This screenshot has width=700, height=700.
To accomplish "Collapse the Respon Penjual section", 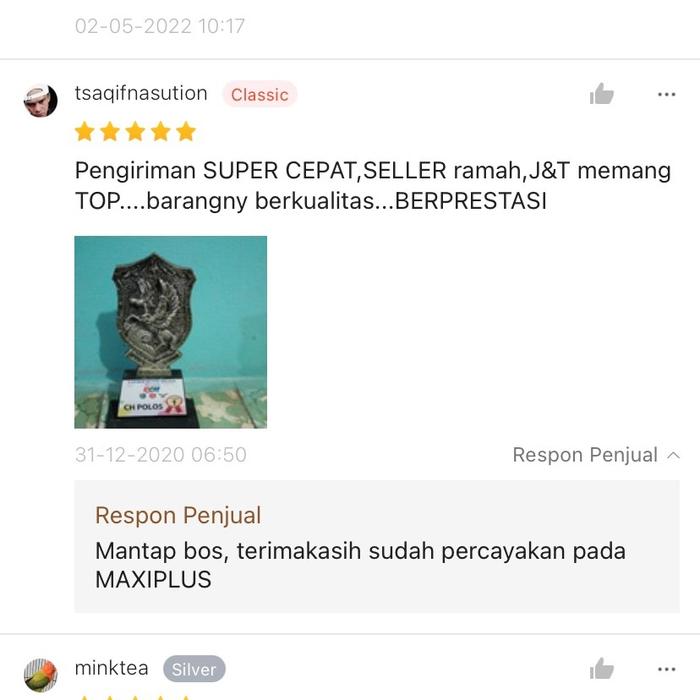I will tap(596, 455).
